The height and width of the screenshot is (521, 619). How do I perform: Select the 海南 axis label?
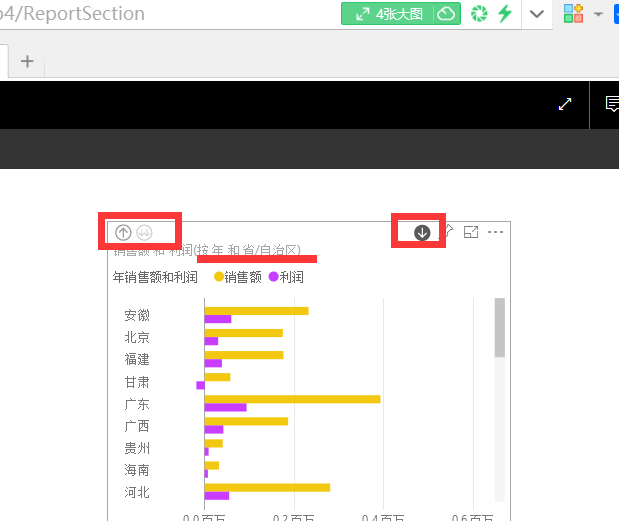[137, 470]
